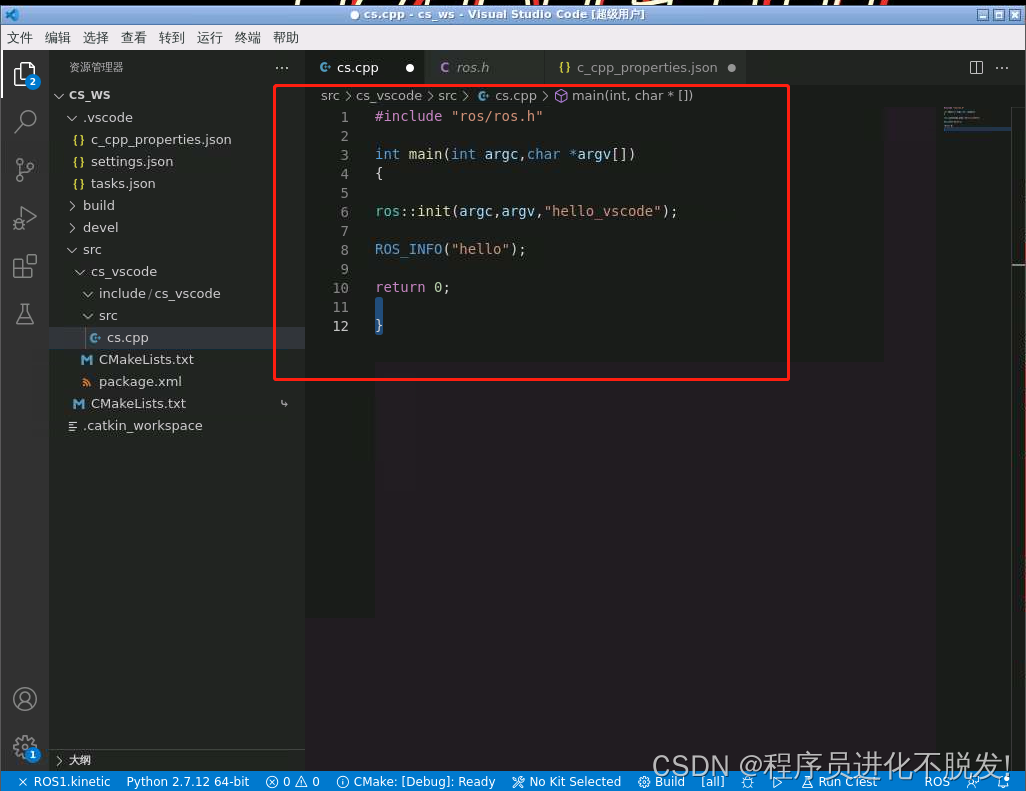Switch to the c_cpp_properties.json editor tab
The width and height of the screenshot is (1026, 791).
[x=646, y=67]
